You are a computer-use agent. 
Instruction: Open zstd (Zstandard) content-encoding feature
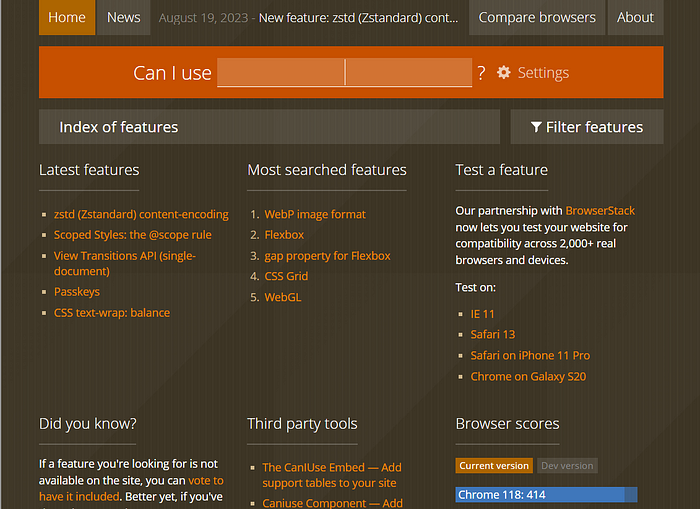click(141, 214)
